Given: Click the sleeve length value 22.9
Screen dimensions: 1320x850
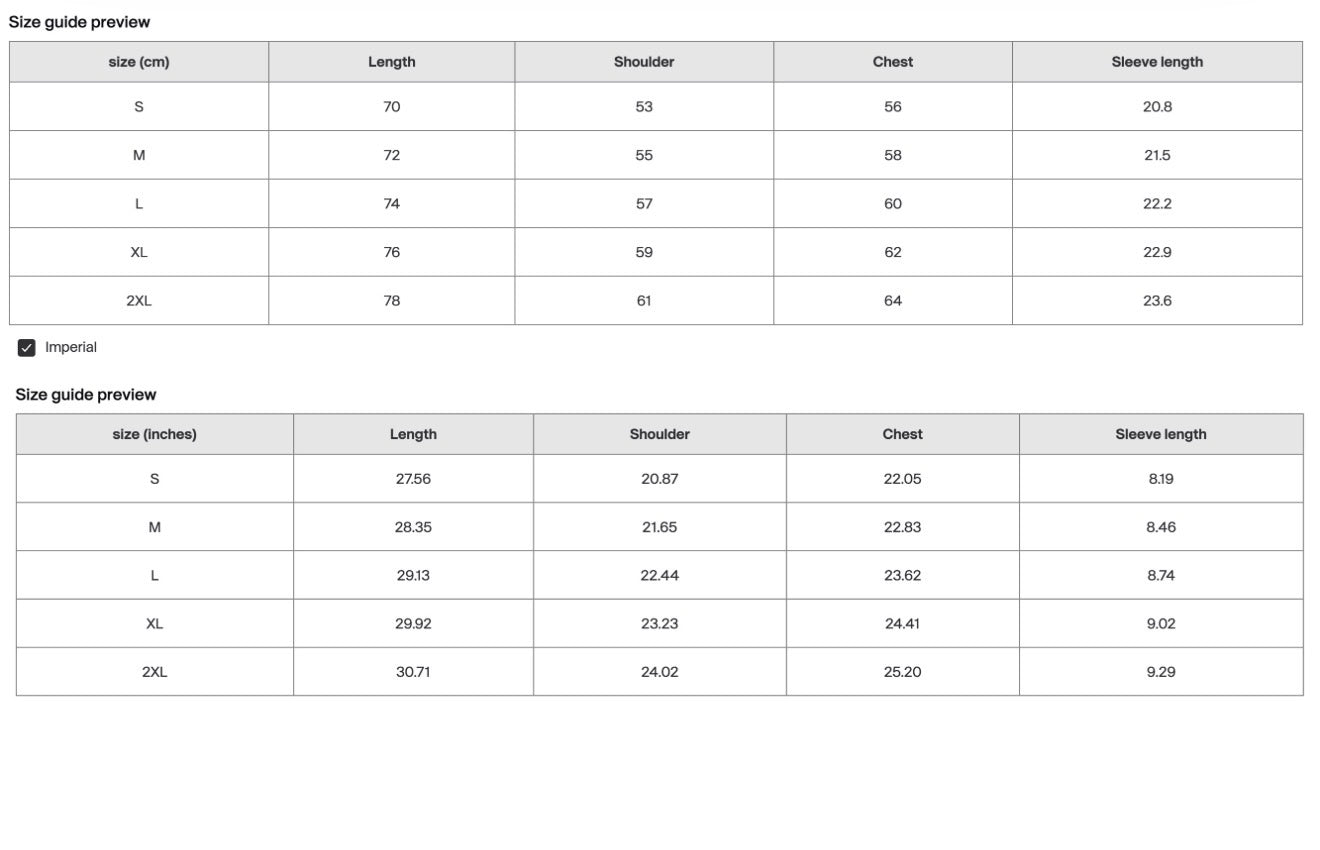Looking at the screenshot, I should pyautogui.click(x=1157, y=253).
